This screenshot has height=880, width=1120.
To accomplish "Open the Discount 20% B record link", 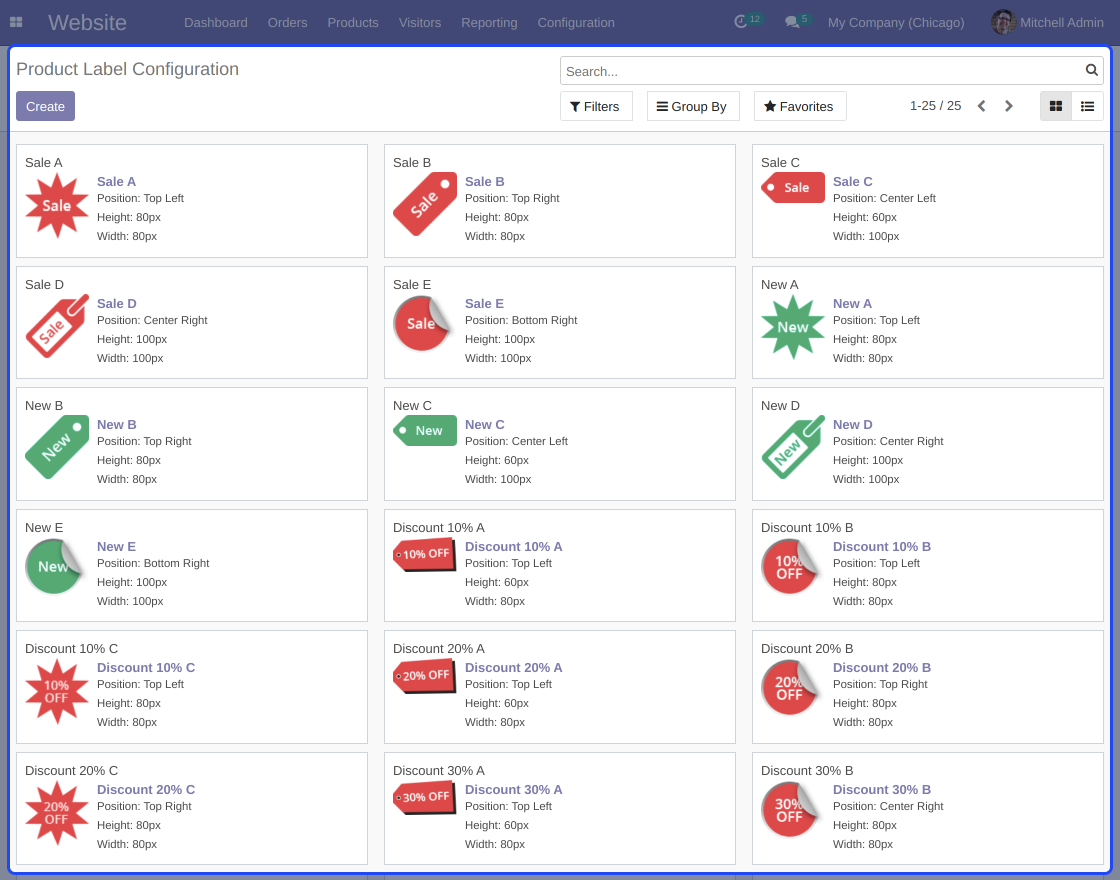I will pos(881,667).
